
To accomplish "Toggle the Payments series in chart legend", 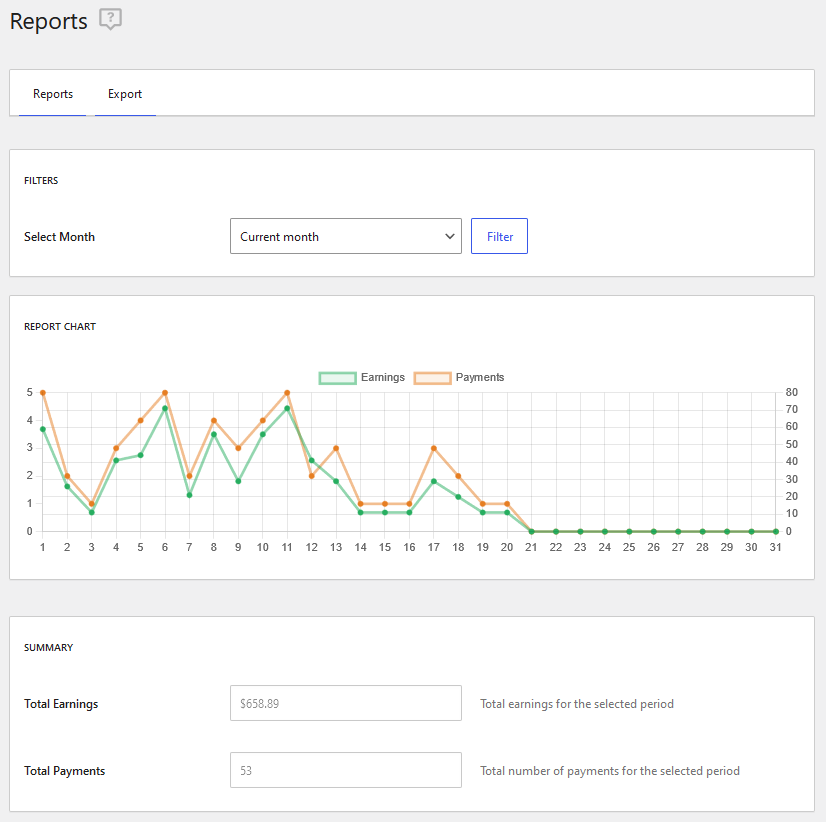I will point(460,378).
